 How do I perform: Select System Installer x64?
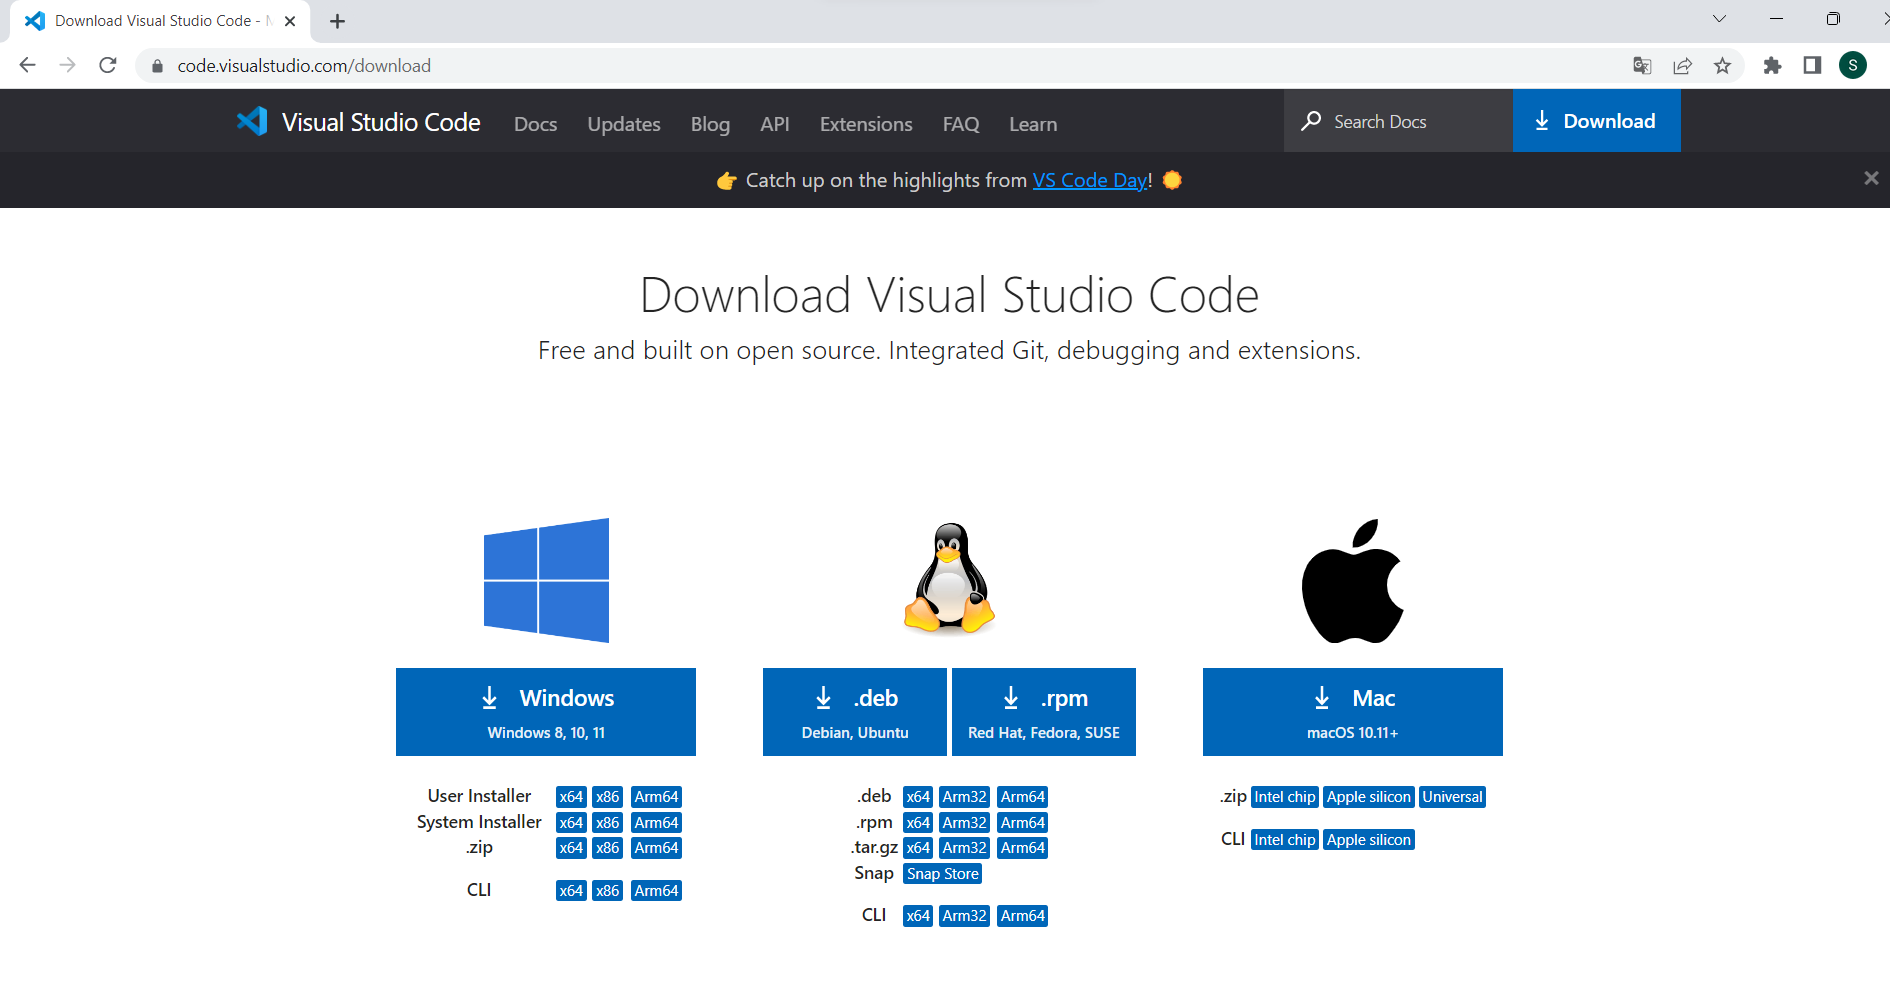pyautogui.click(x=571, y=823)
